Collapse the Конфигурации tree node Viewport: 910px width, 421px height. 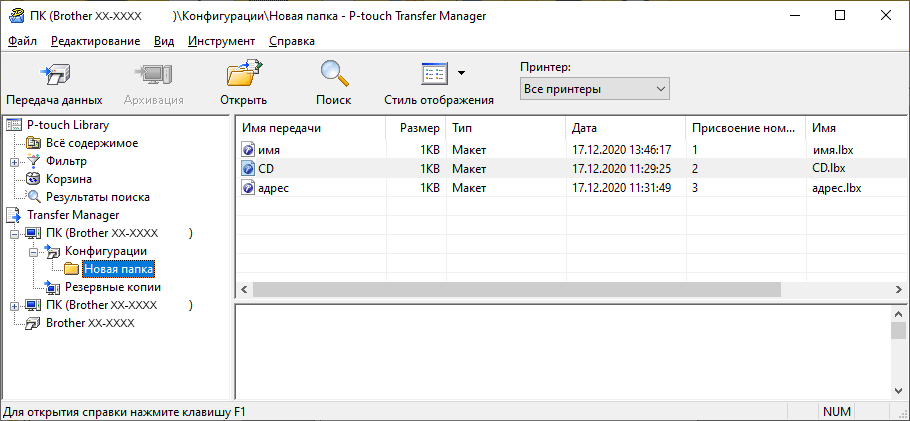point(32,251)
